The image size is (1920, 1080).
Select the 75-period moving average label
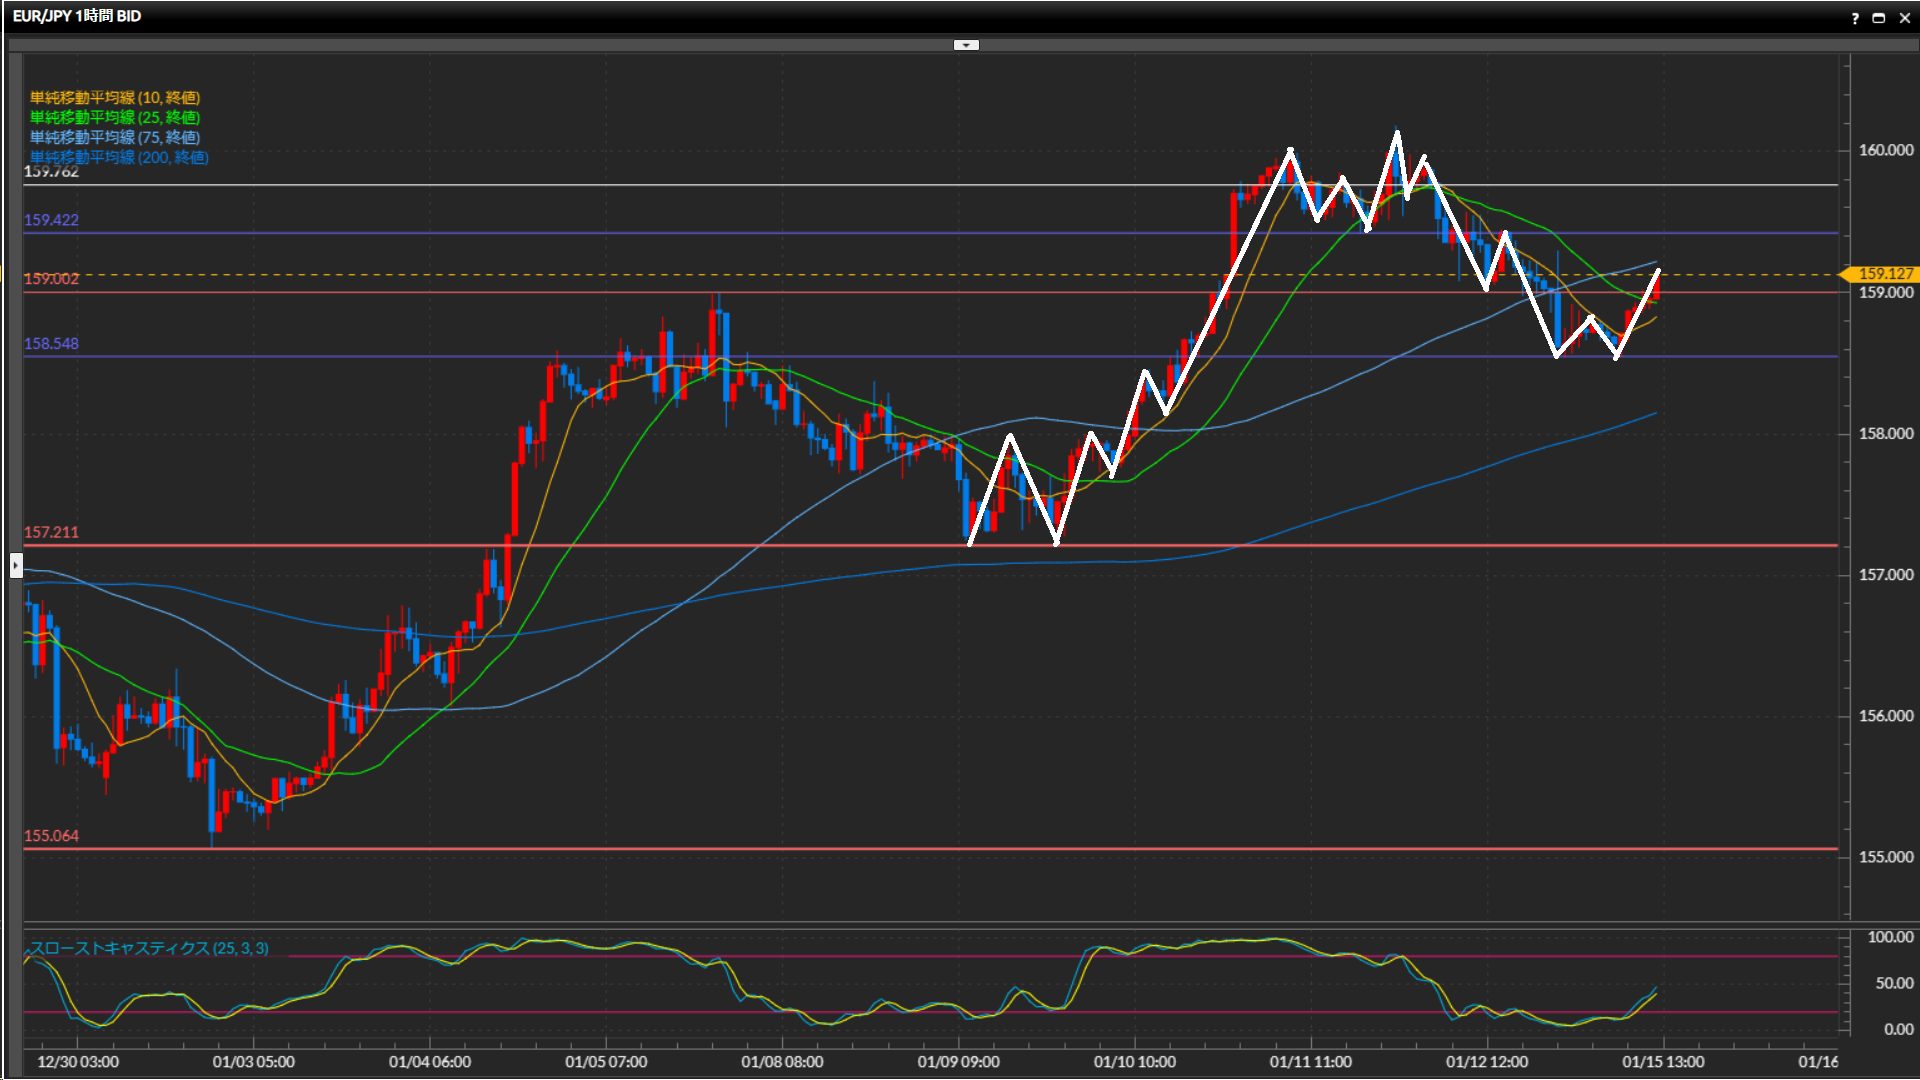pyautogui.click(x=115, y=137)
